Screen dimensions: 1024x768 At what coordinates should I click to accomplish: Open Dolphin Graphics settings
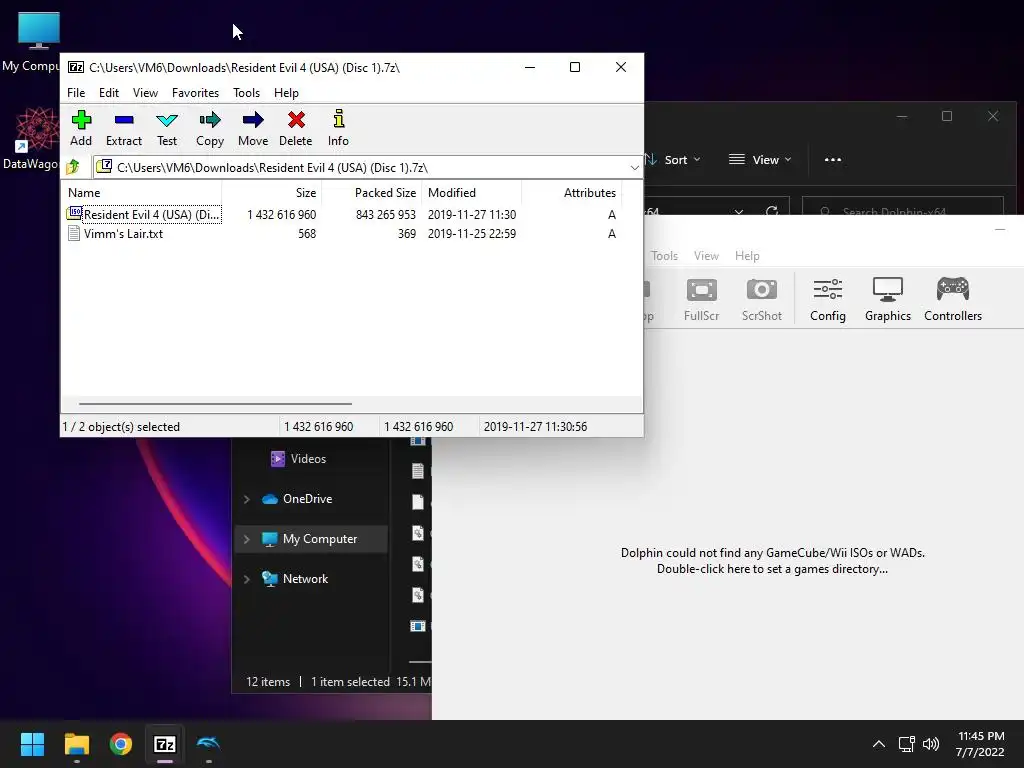pos(888,299)
